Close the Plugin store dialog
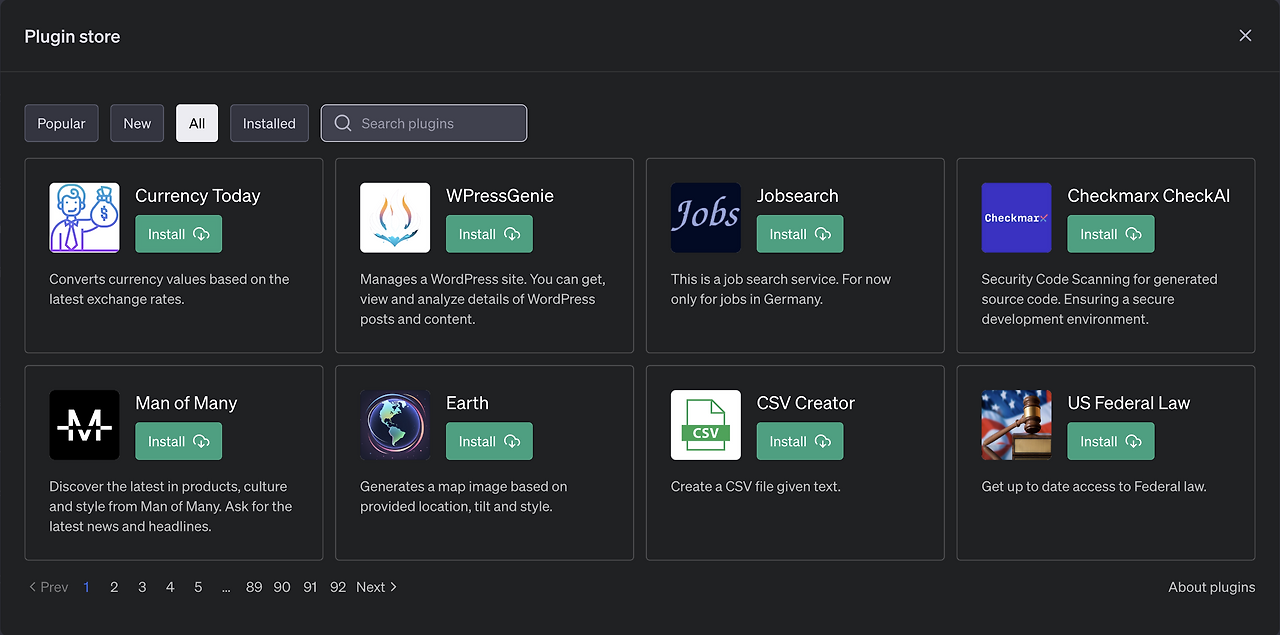The image size is (1280, 635). [x=1245, y=36]
